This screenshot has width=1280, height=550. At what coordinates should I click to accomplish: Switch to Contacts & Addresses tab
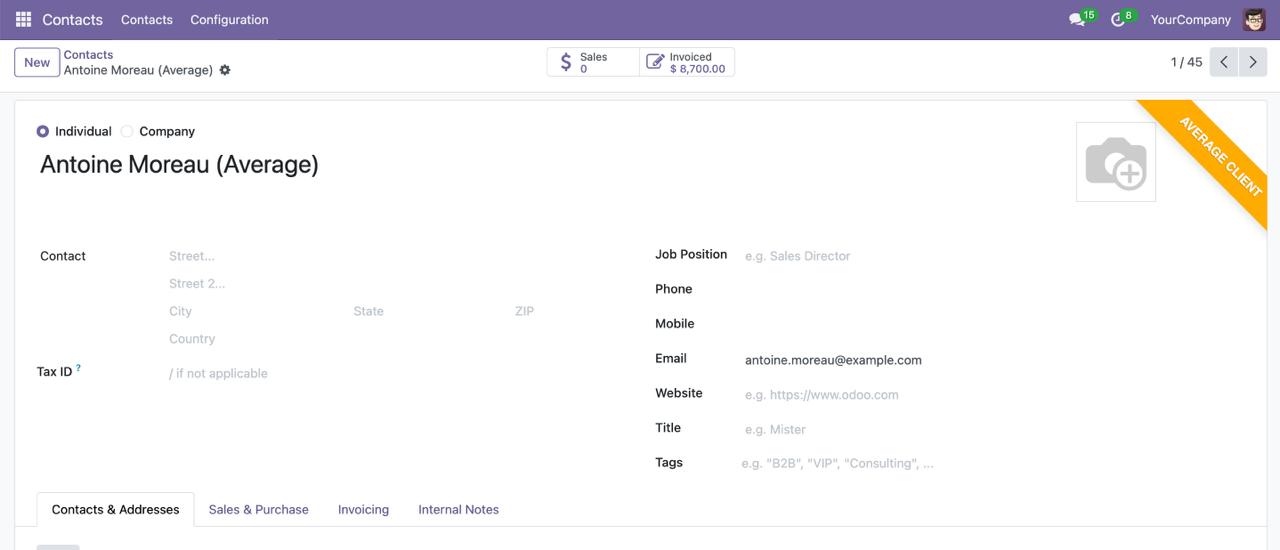(x=115, y=509)
